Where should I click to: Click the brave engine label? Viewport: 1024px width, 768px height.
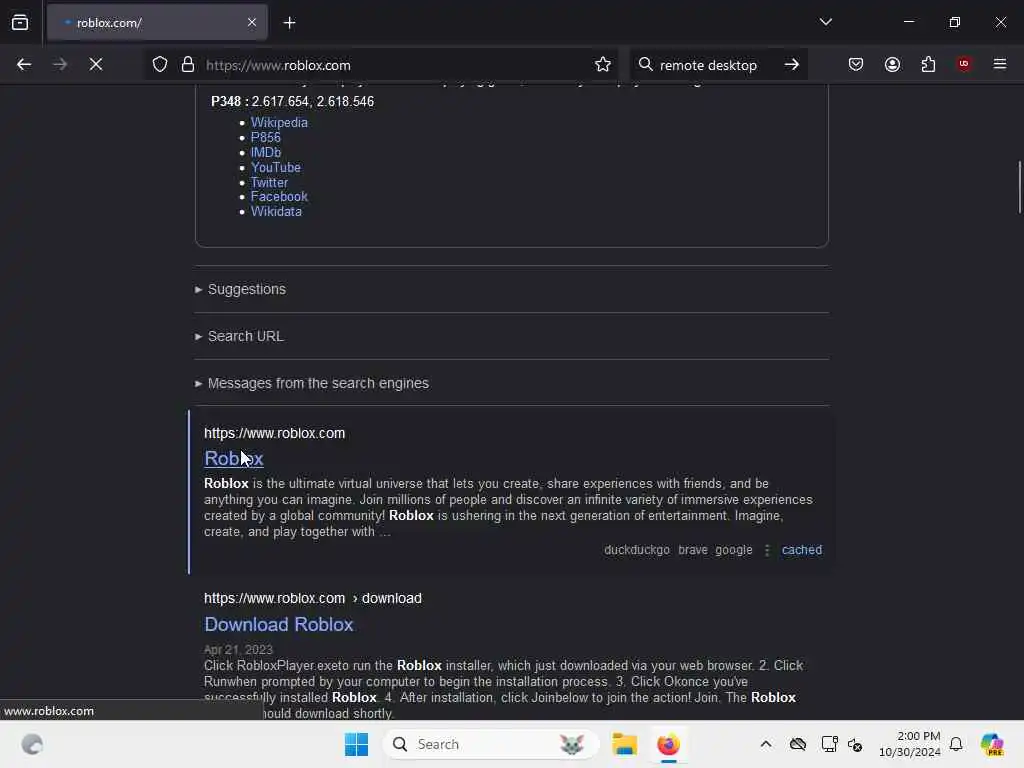point(693,550)
